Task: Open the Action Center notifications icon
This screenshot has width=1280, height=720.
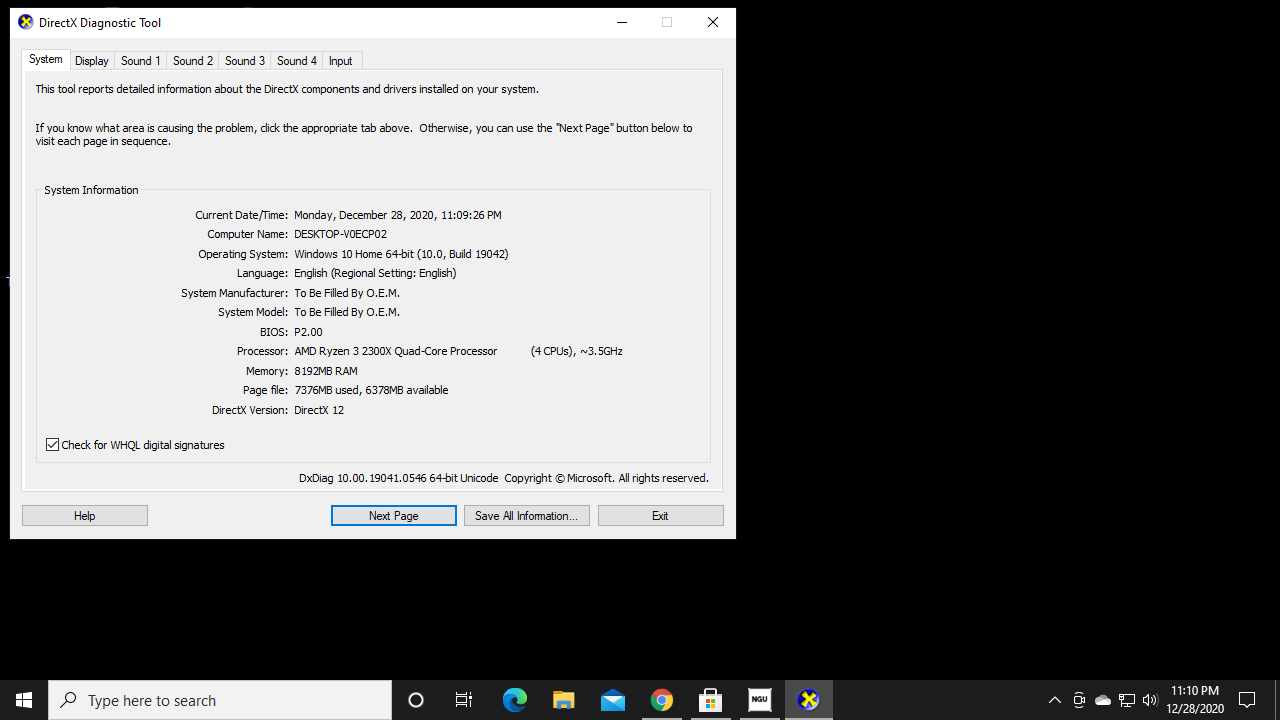Action: point(1247,700)
